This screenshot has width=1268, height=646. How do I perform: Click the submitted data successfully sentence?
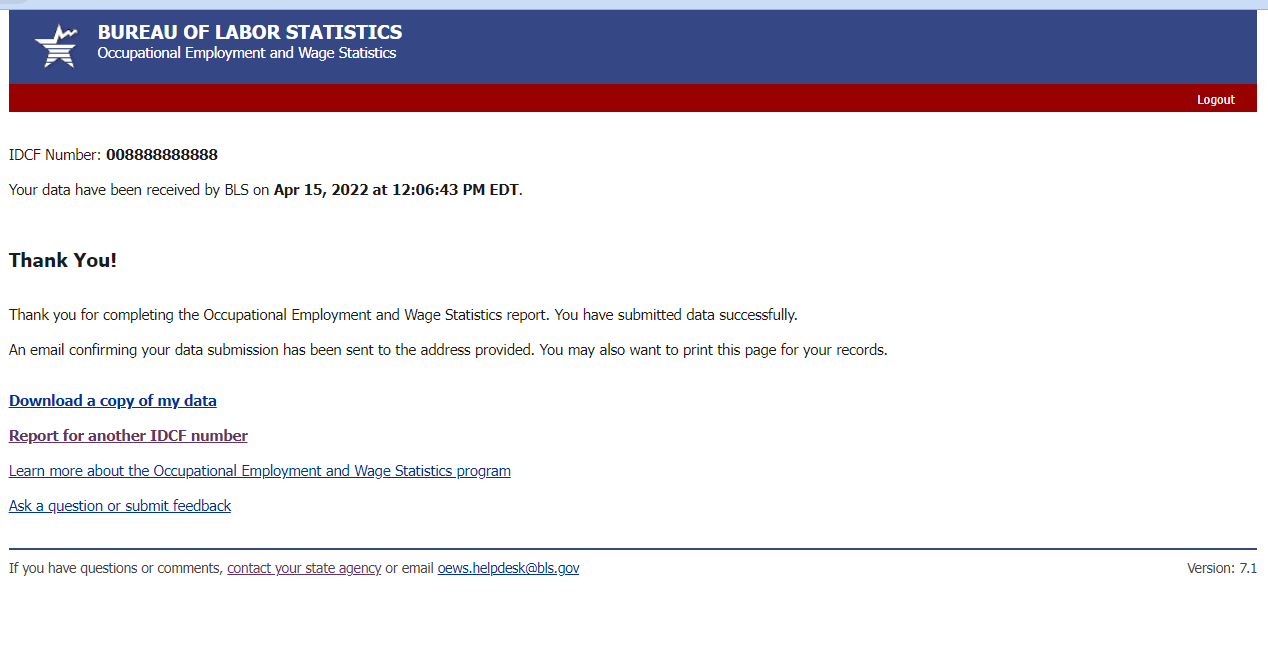point(676,315)
